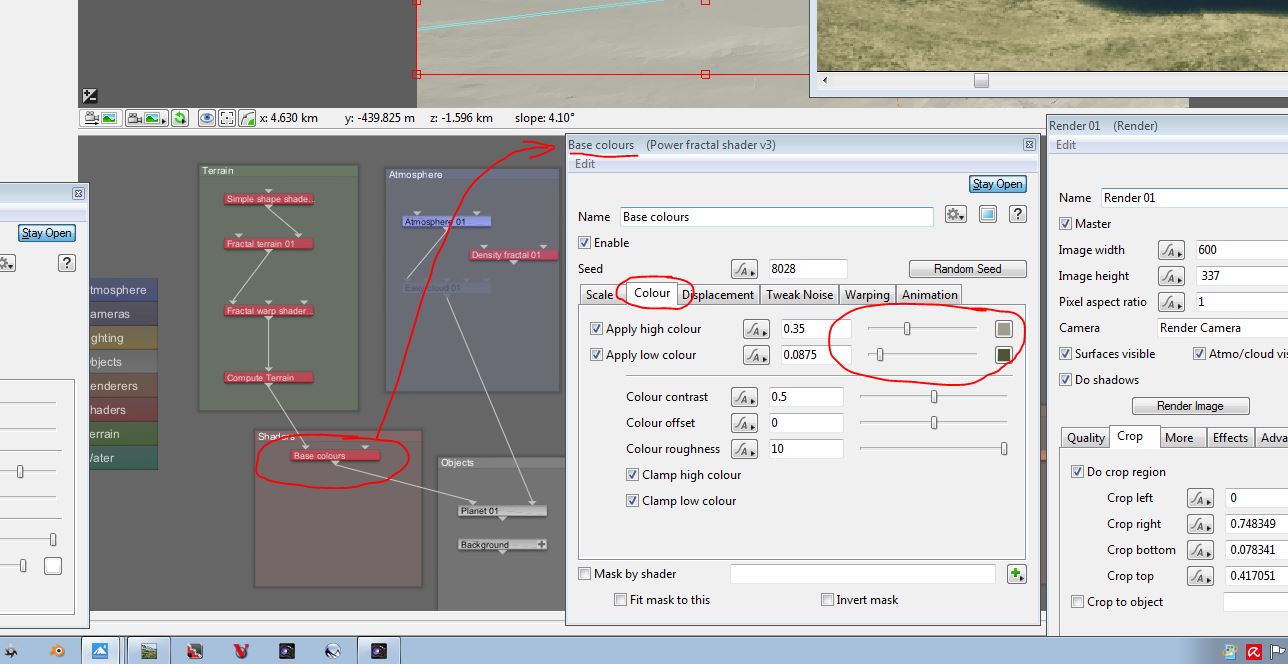Viewport: 1288px width, 664px height.
Task: Click the Avira red umbrella tray icon
Action: (x=1253, y=651)
